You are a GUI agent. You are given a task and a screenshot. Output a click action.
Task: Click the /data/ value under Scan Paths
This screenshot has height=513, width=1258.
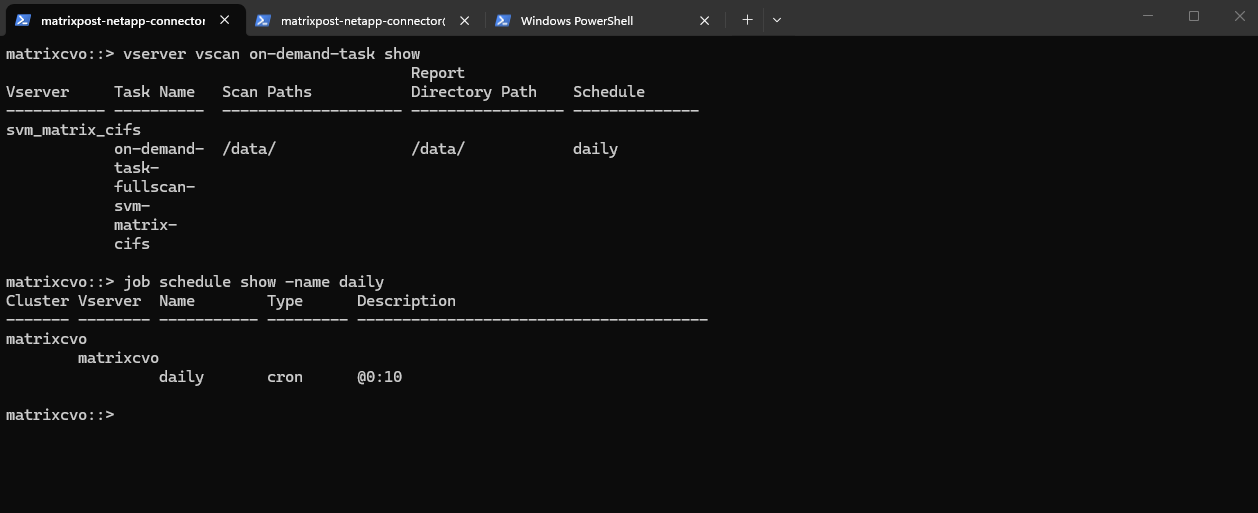click(x=249, y=149)
